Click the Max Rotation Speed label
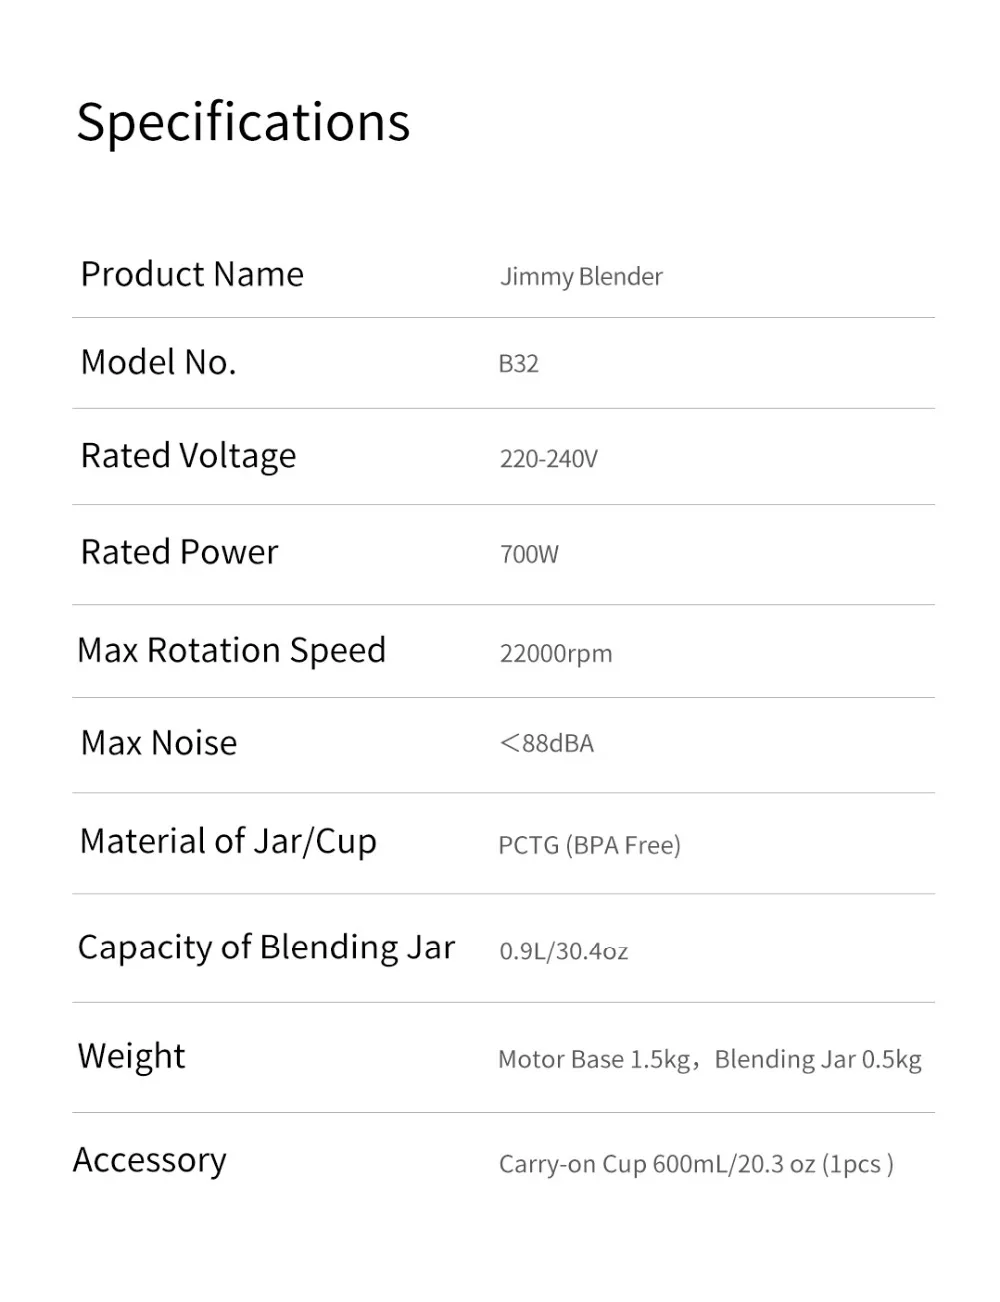Viewport: 1000px width, 1302px height. point(231,650)
